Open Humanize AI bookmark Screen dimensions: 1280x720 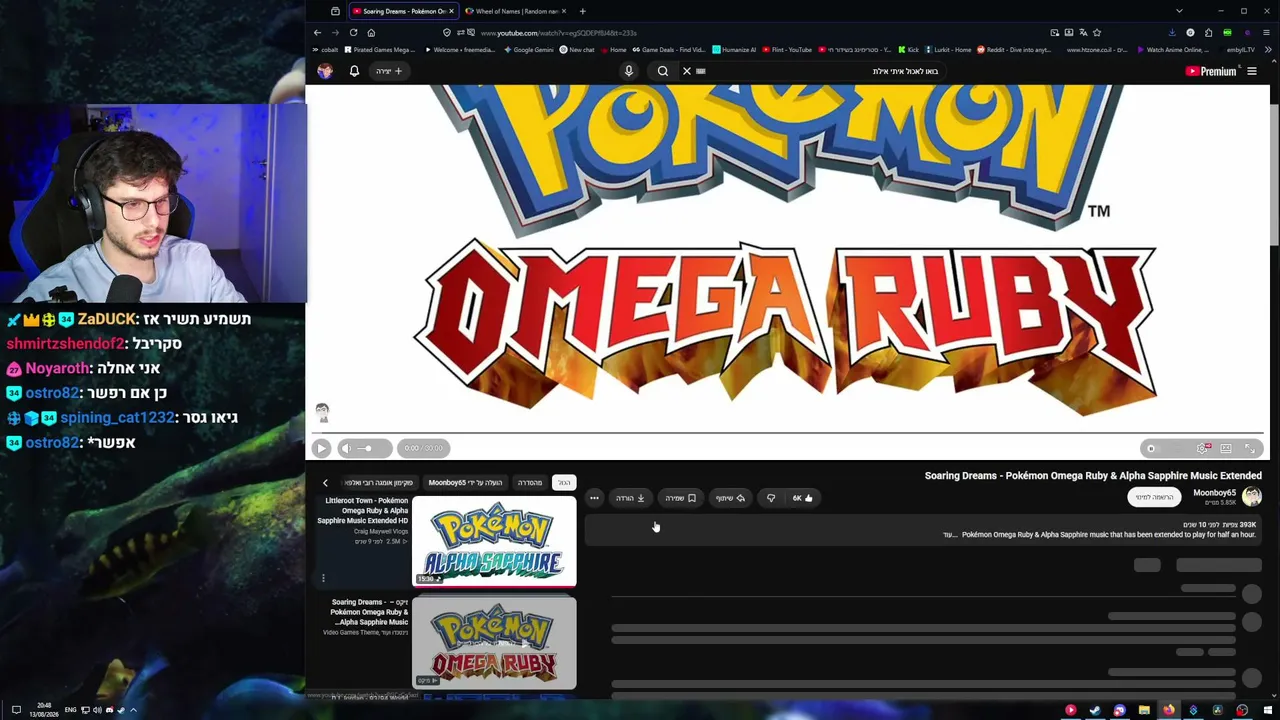[734, 50]
